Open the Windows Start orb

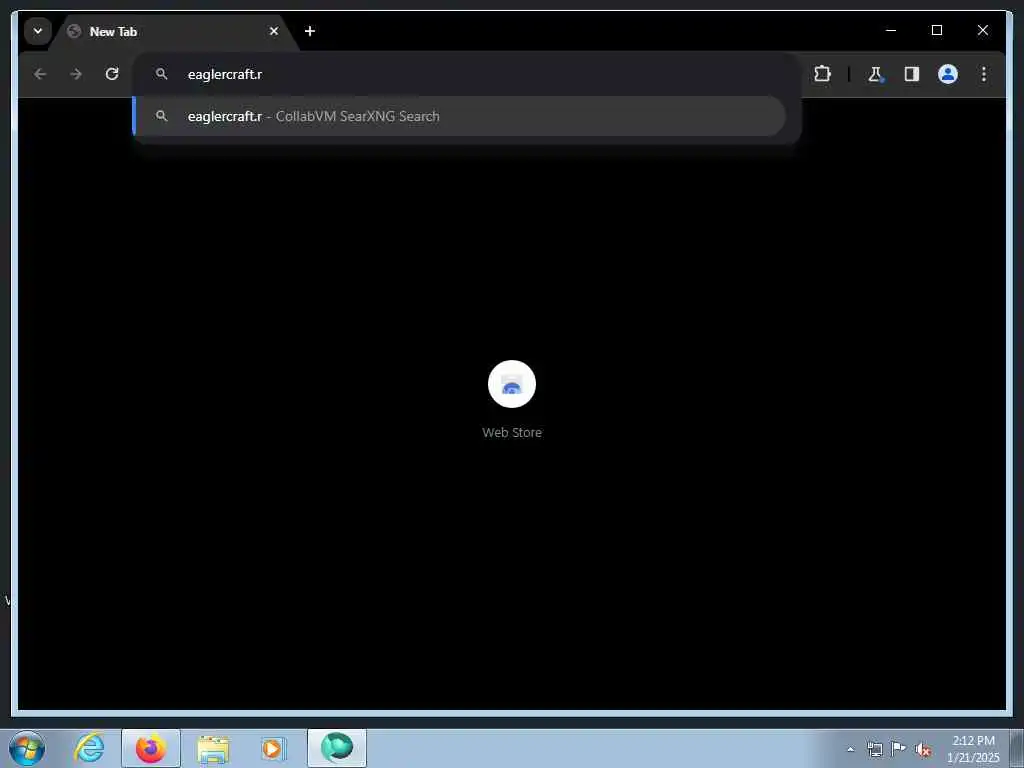27,748
